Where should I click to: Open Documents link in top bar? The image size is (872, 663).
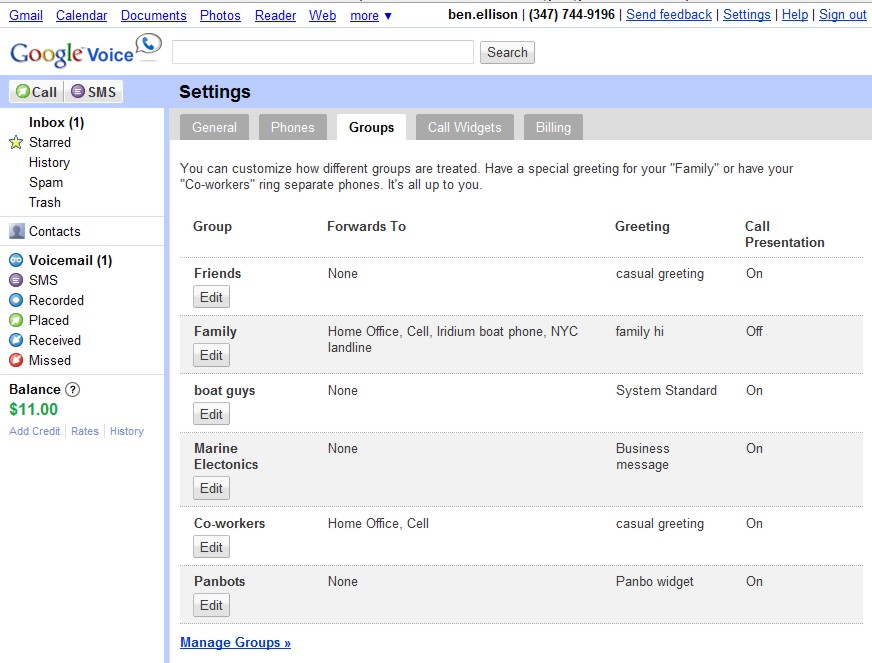[x=153, y=15]
